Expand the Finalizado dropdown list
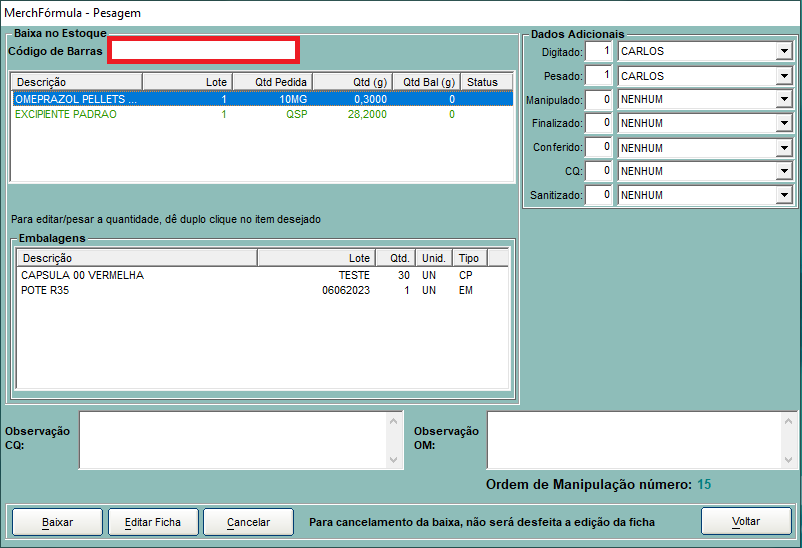Viewport: 802px width, 548px height. click(x=783, y=123)
